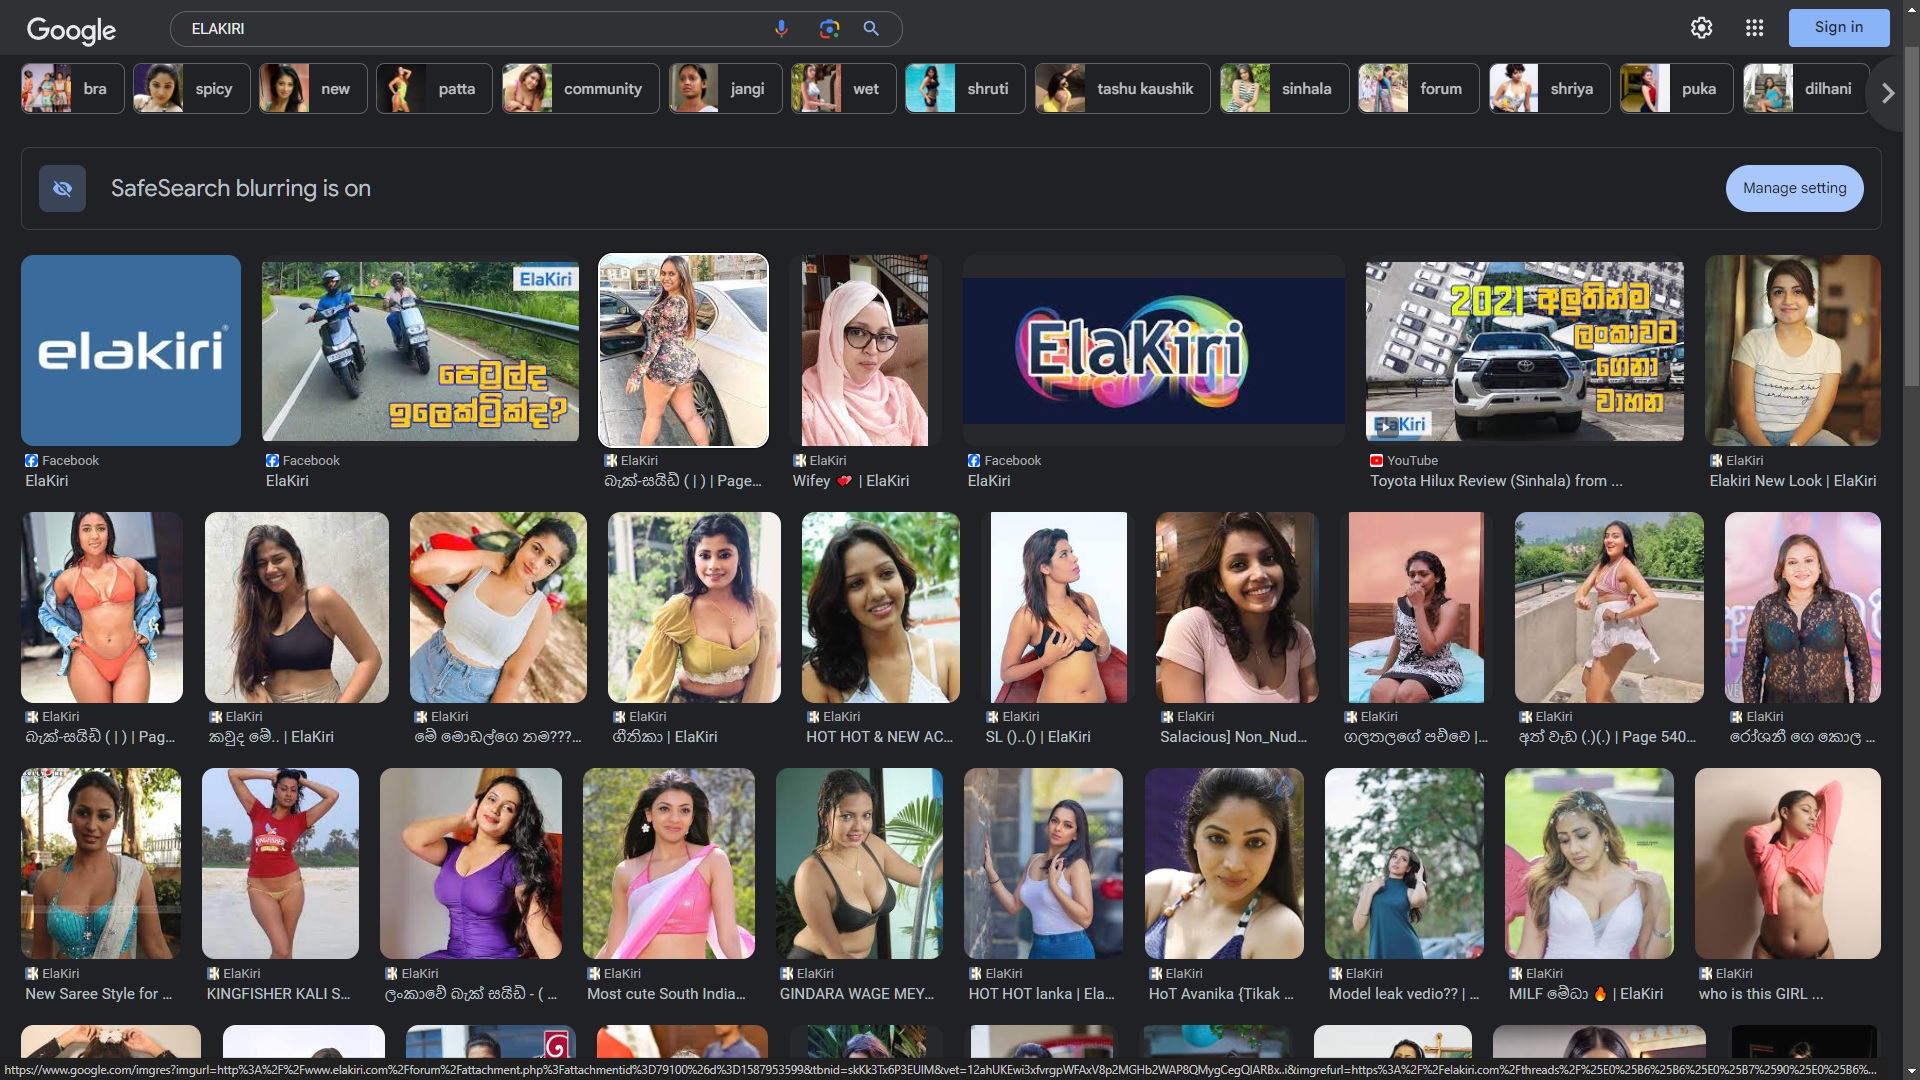Open "Elakiri New Look | ElaKiri" link
This screenshot has height=1080, width=1920.
pos(1793,481)
